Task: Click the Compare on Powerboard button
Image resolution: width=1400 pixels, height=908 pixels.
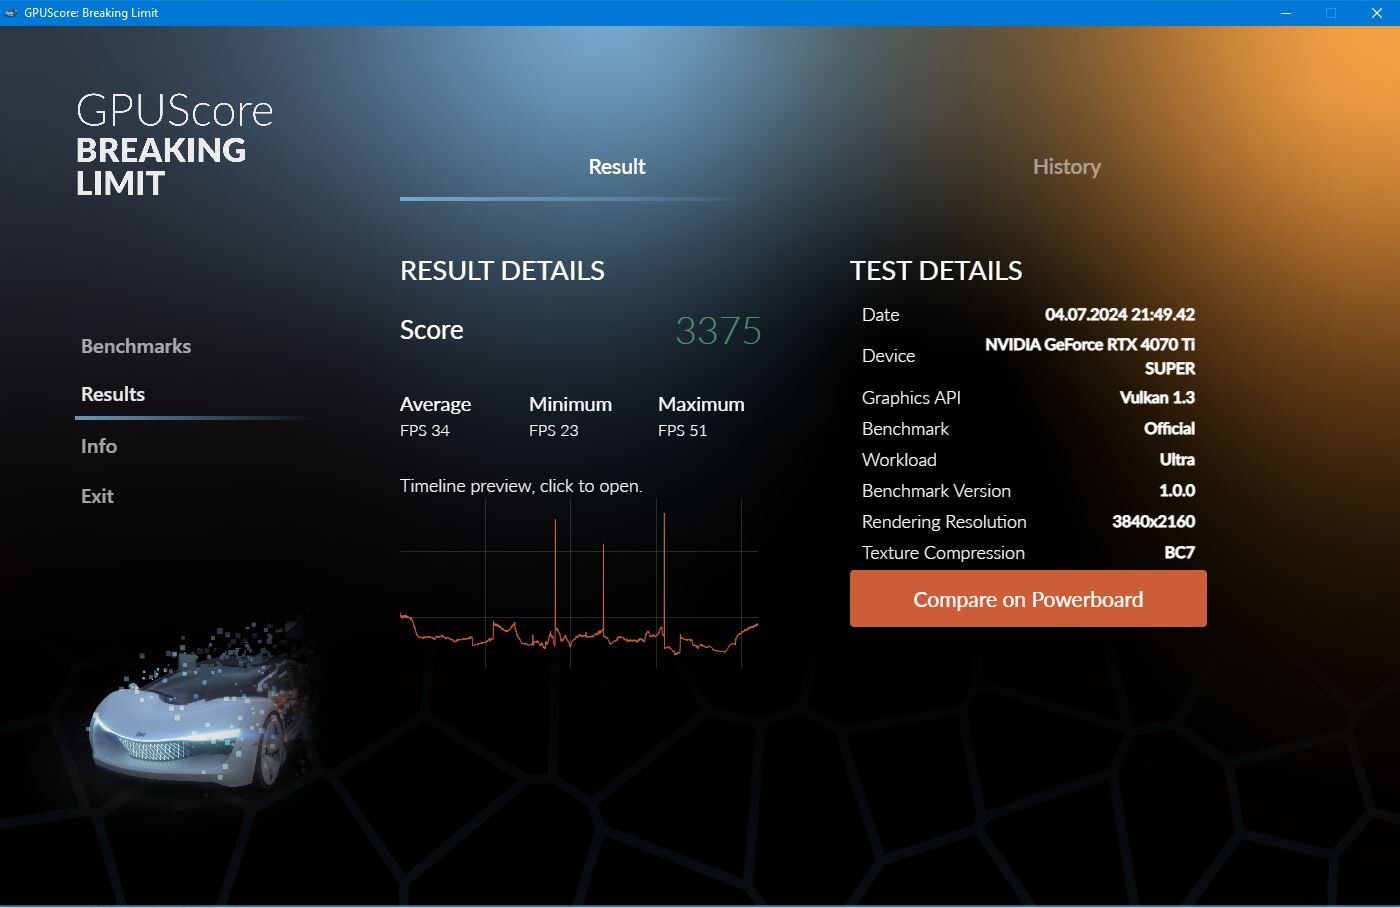Action: 1028,599
